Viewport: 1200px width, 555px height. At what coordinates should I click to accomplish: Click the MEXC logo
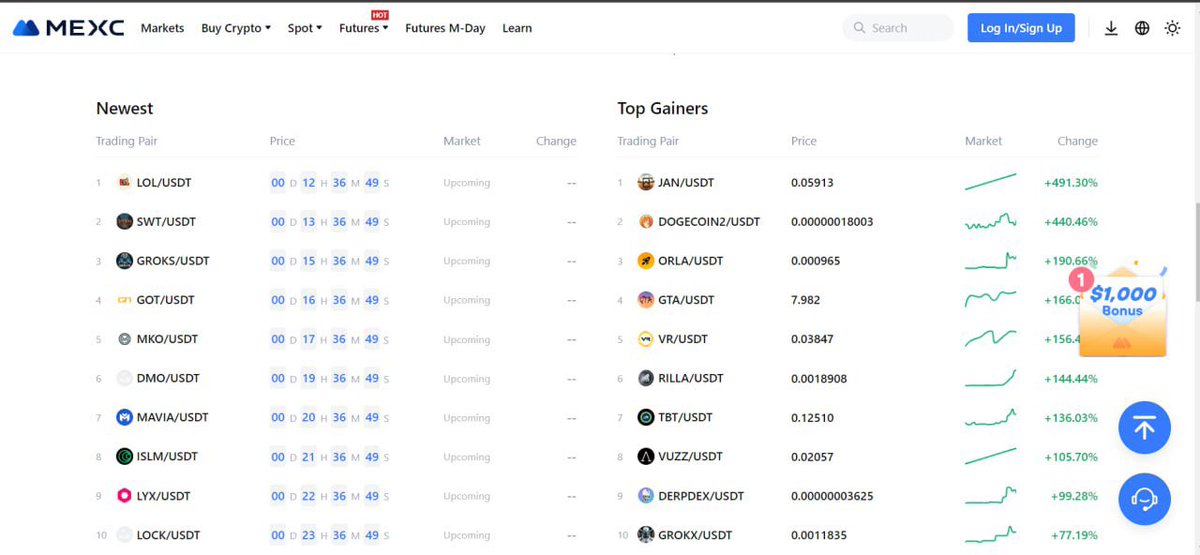(x=69, y=28)
